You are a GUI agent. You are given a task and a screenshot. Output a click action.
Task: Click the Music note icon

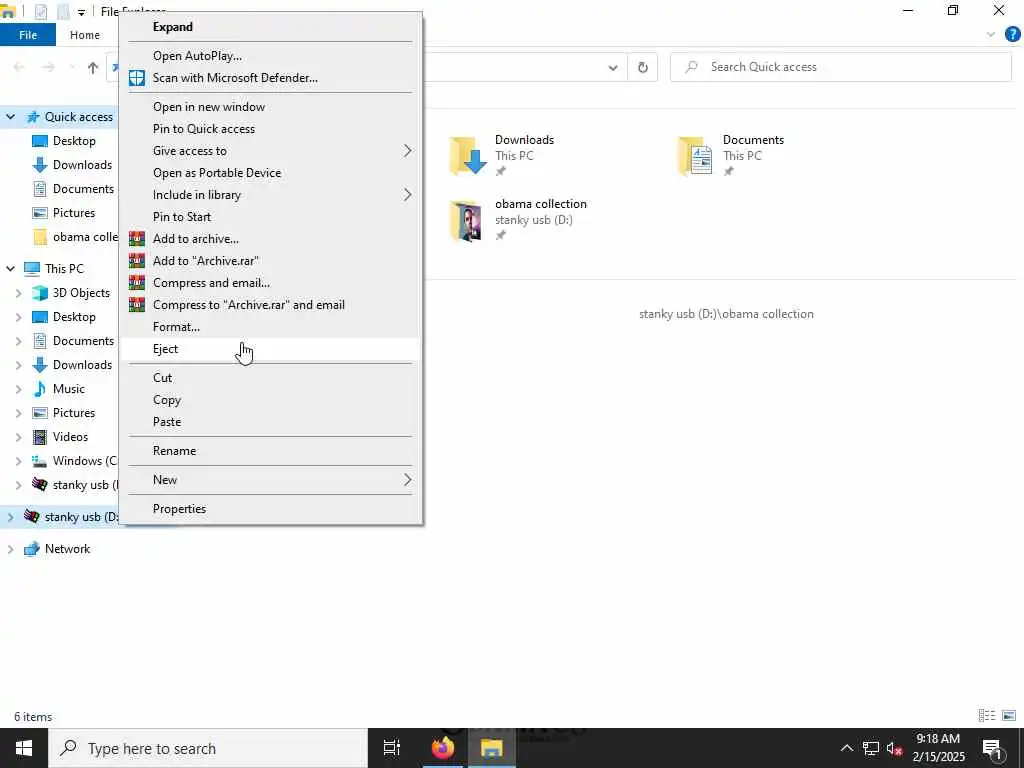pyautogui.click(x=40, y=389)
